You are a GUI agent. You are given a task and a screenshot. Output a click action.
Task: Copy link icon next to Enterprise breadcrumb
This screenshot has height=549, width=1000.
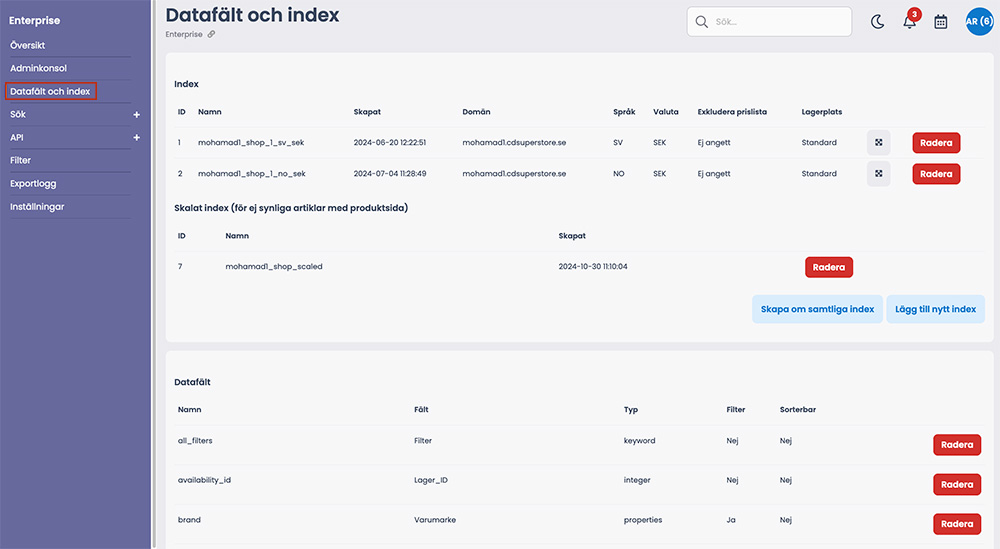point(211,34)
